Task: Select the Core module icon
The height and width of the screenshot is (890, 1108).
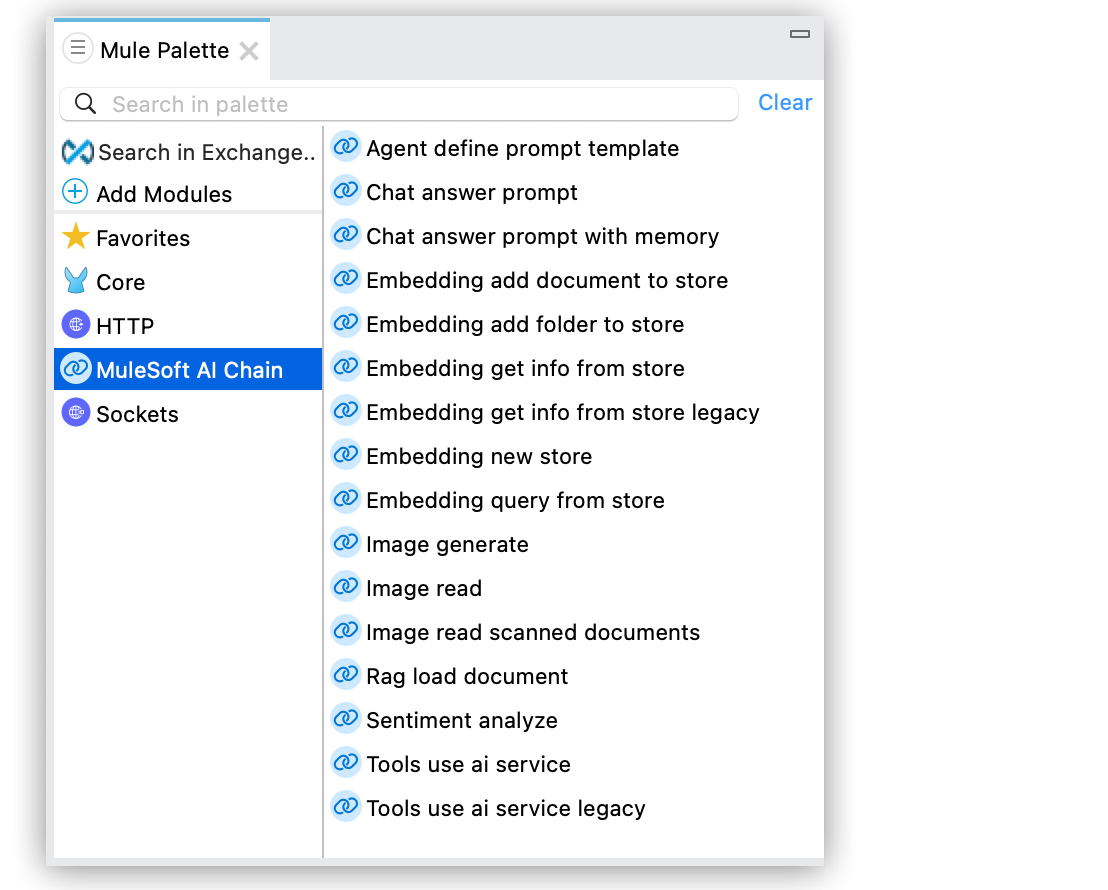Action: click(75, 281)
